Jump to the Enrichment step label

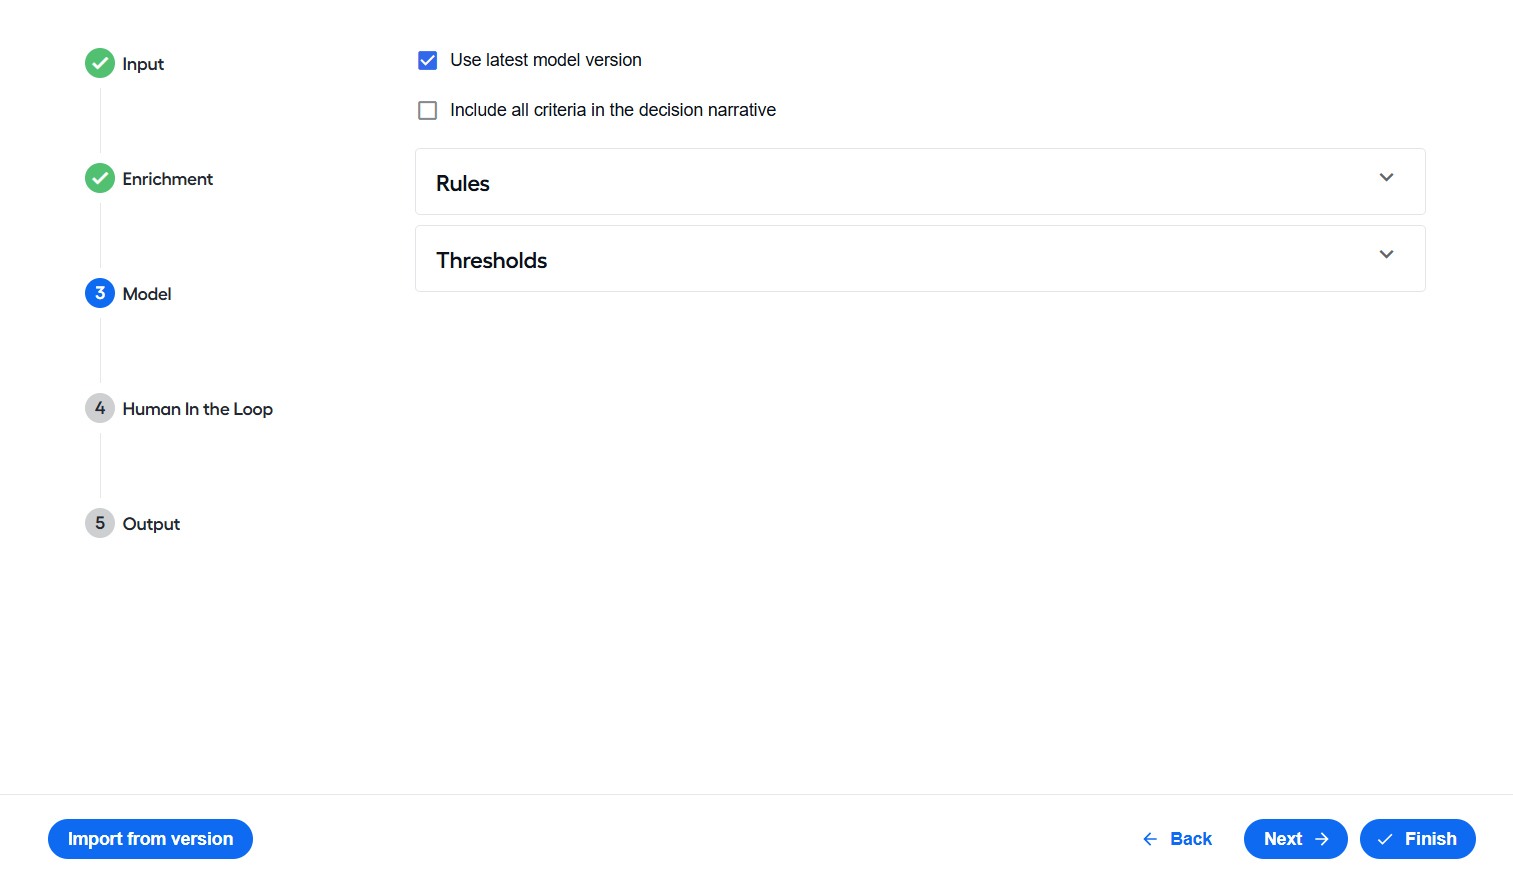pos(168,179)
